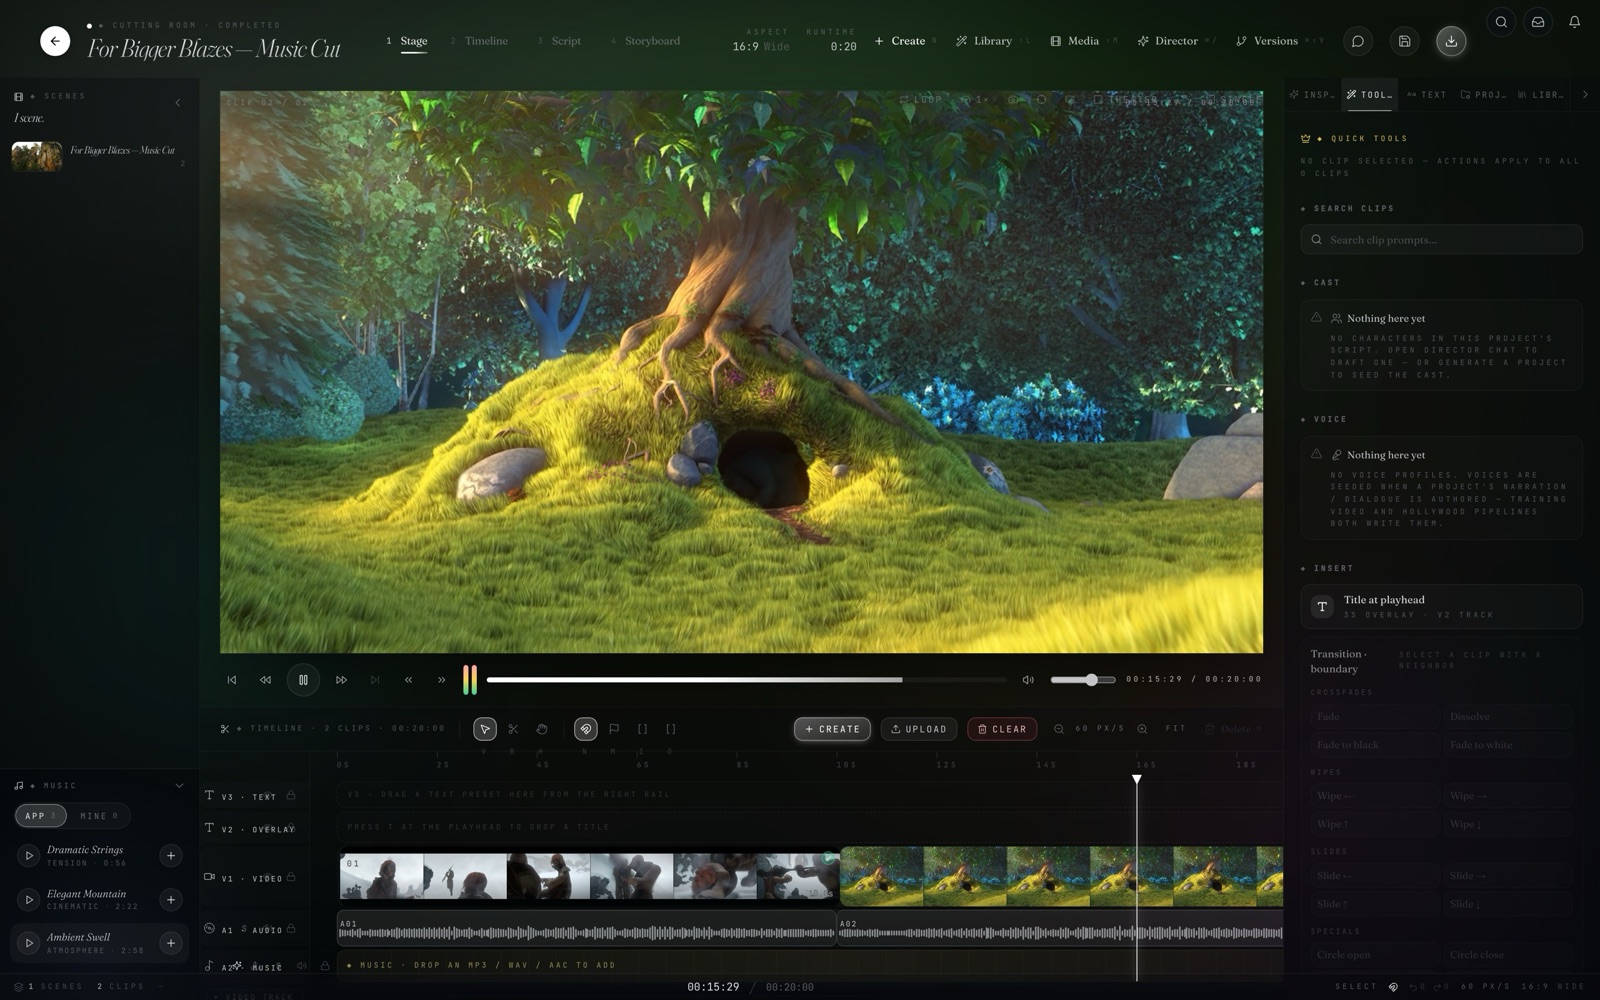Image resolution: width=1600 pixels, height=1000 pixels.
Task: Click the download export icon
Action: pos(1451,41)
